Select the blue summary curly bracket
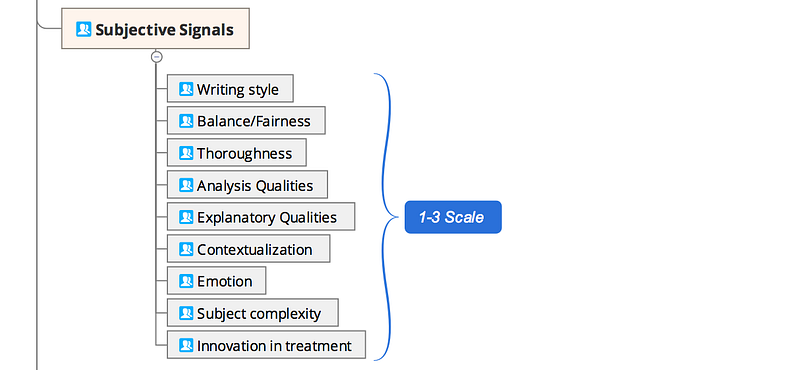The image size is (800, 370). point(386,217)
